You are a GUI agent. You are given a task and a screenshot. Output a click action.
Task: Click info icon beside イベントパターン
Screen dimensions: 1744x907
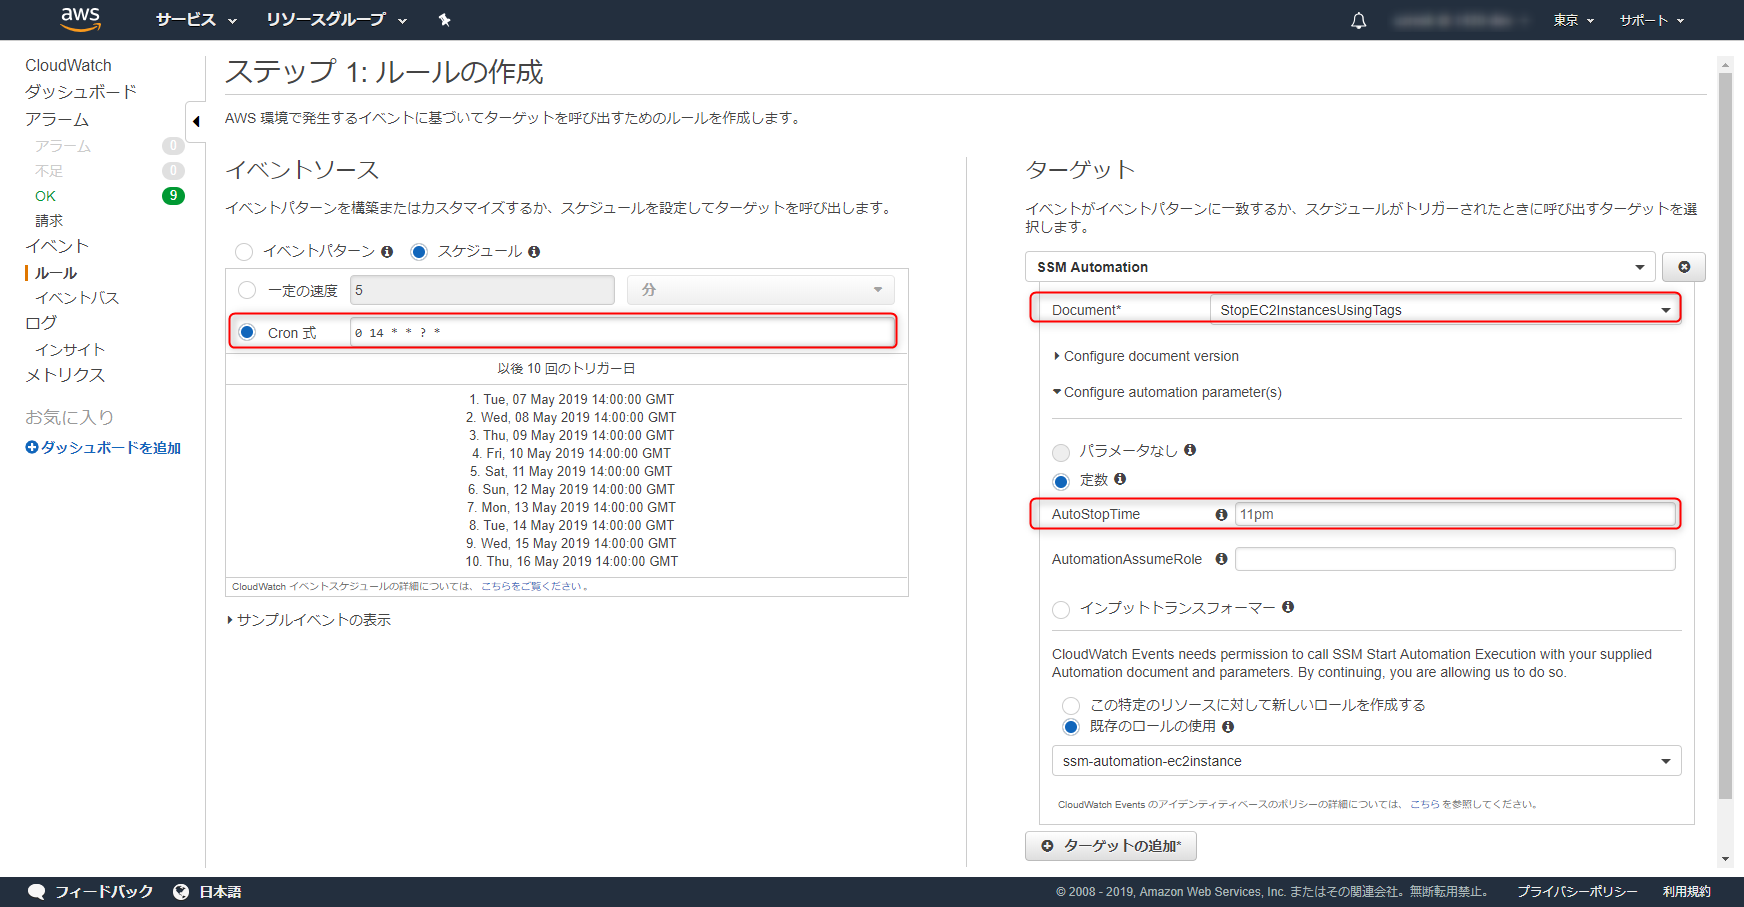387,252
